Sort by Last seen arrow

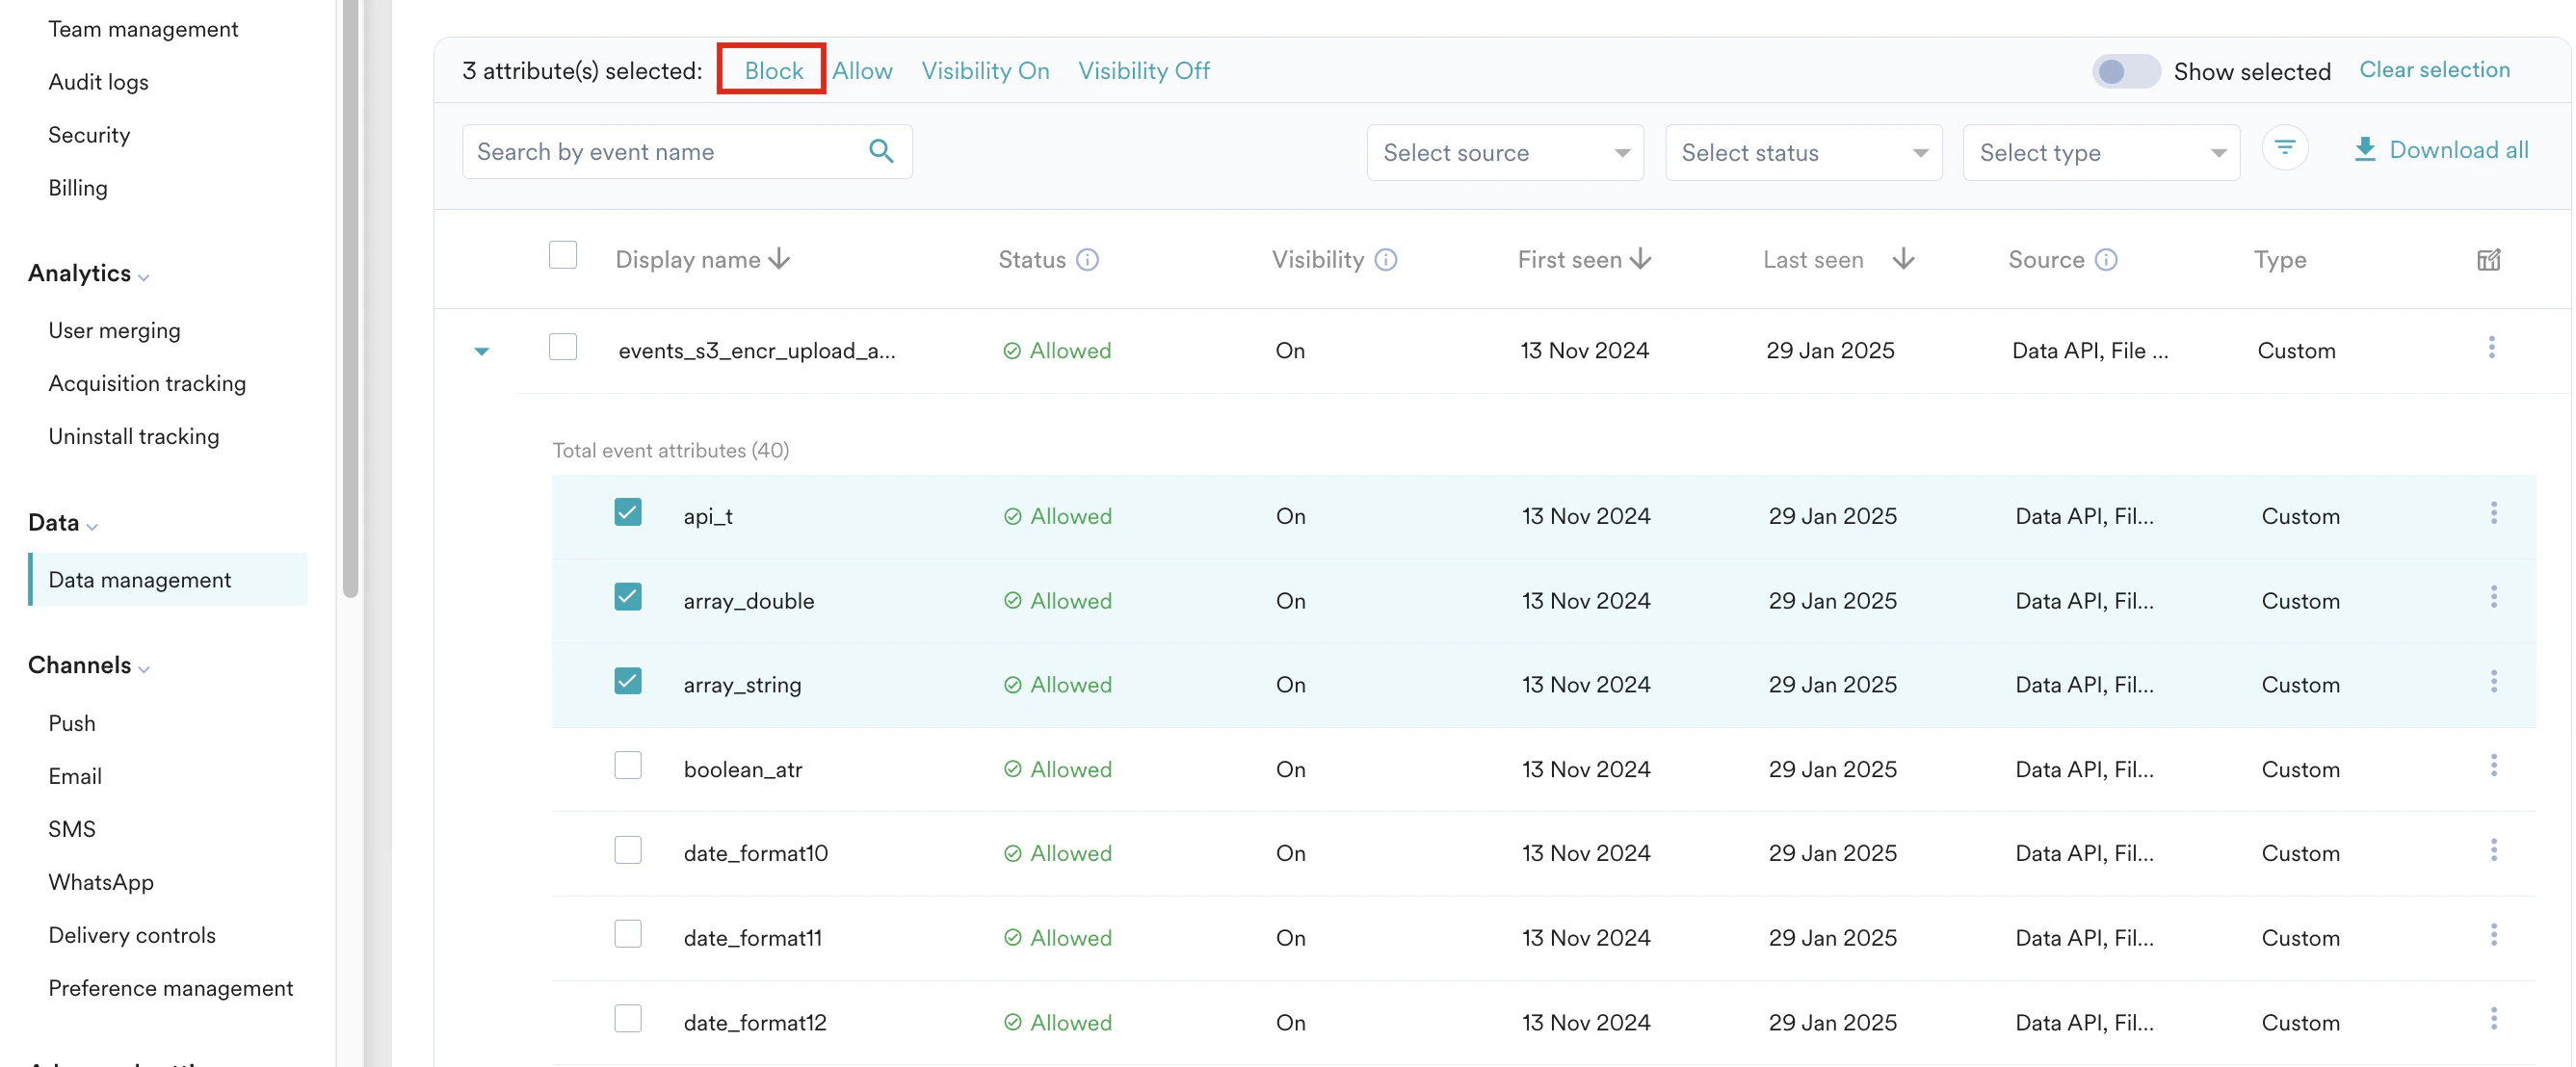pyautogui.click(x=1902, y=260)
